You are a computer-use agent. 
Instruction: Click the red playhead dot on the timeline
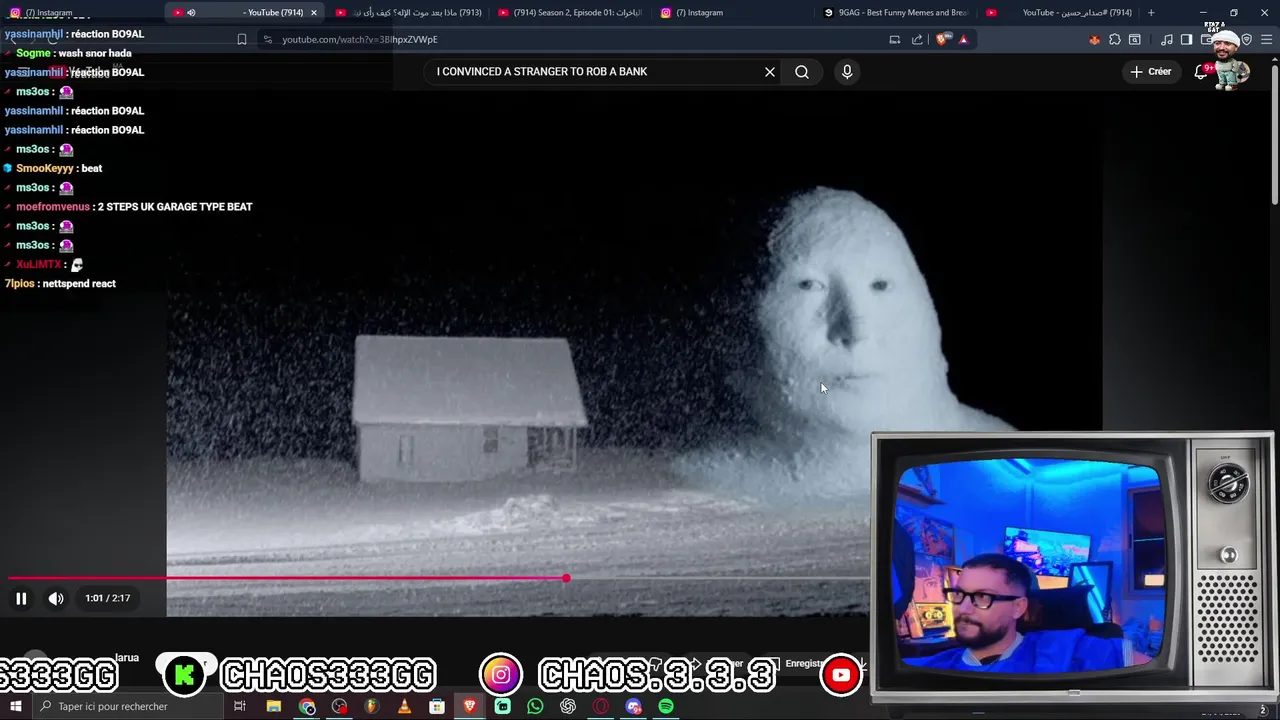[566, 578]
